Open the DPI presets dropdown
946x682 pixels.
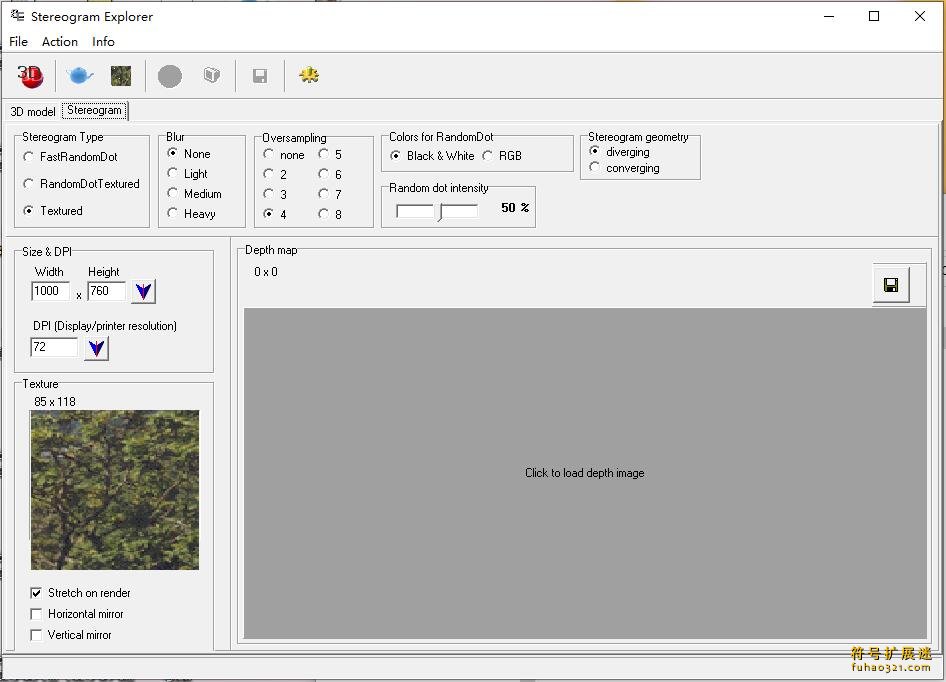click(96, 348)
